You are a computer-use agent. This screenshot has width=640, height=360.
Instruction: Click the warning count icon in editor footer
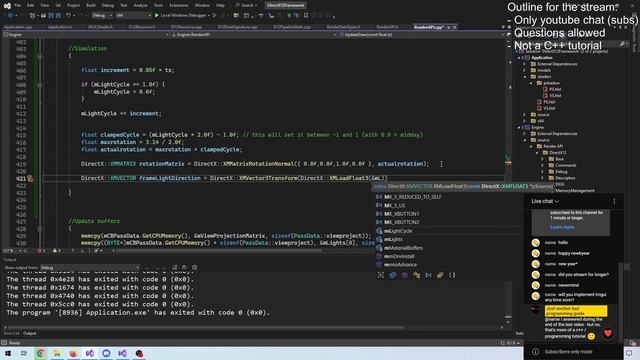(56, 251)
